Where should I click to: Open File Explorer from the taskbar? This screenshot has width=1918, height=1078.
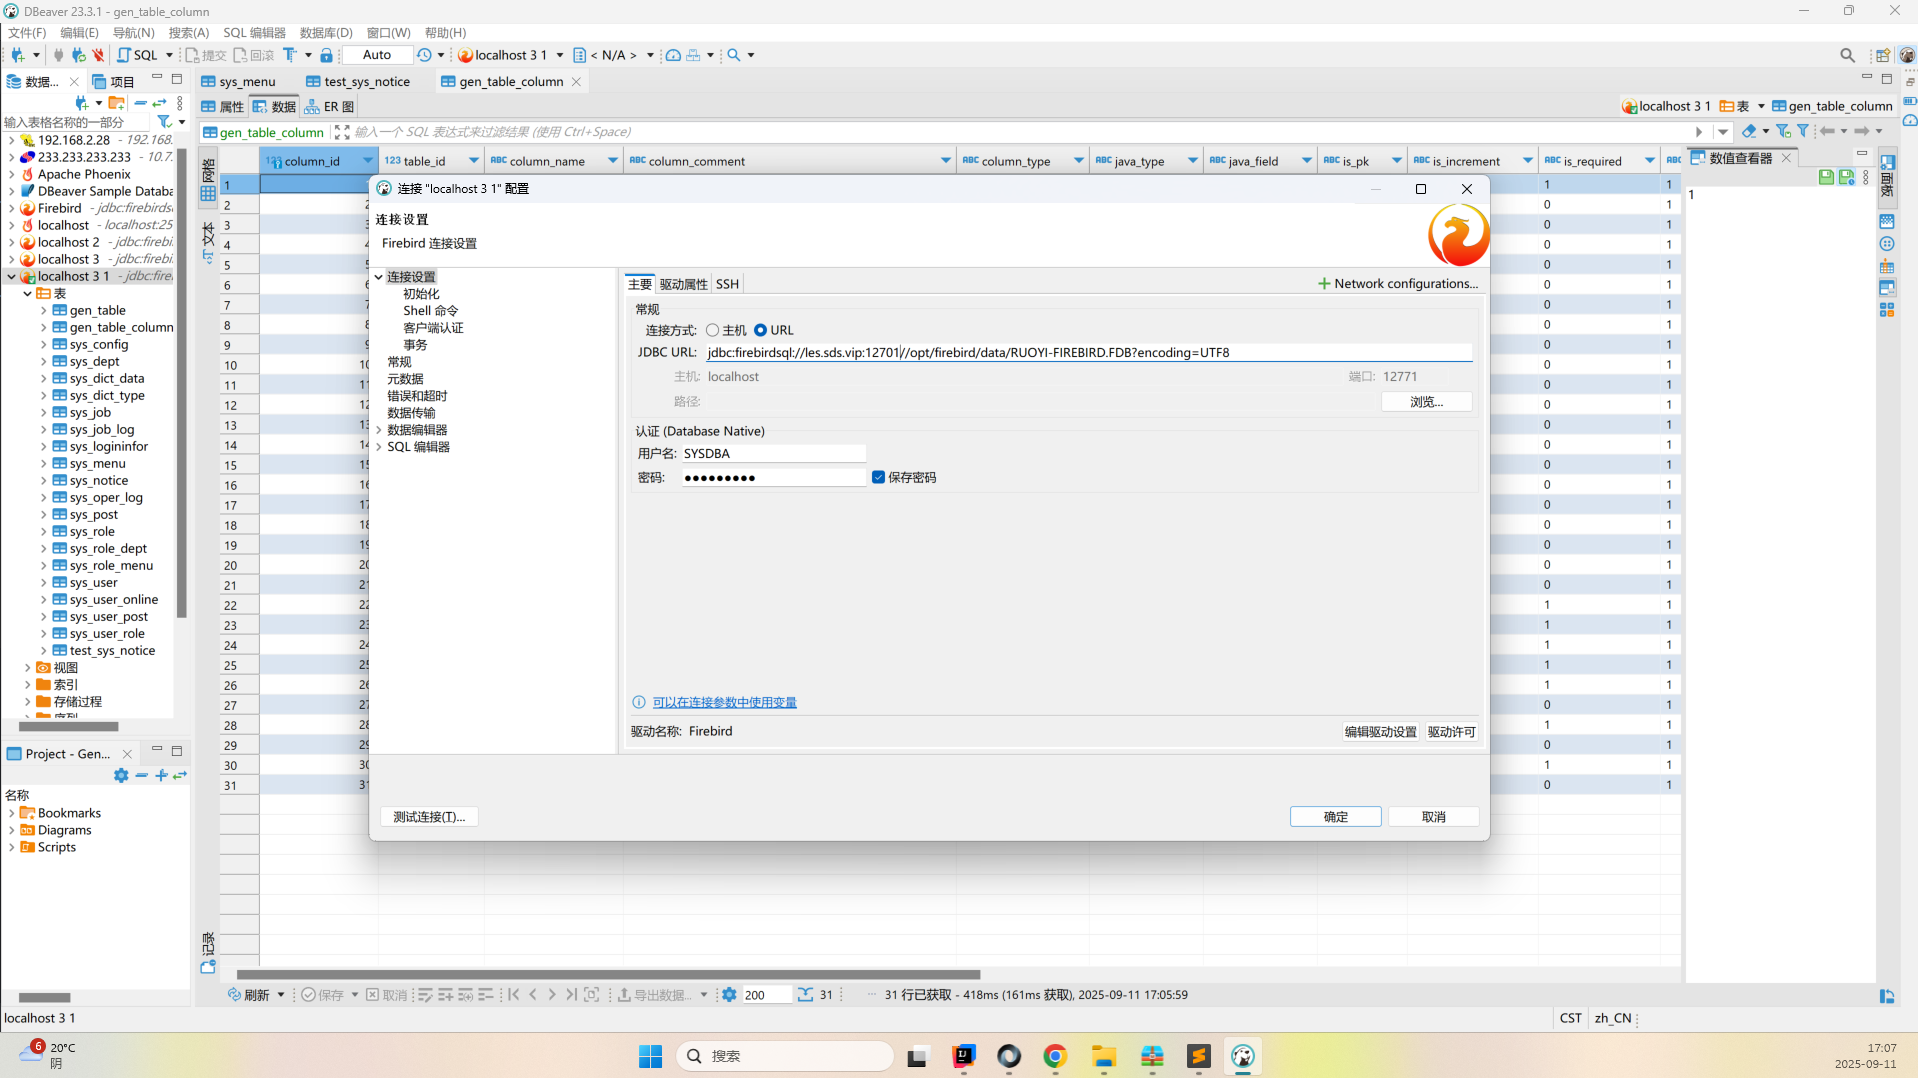pyautogui.click(x=1103, y=1056)
